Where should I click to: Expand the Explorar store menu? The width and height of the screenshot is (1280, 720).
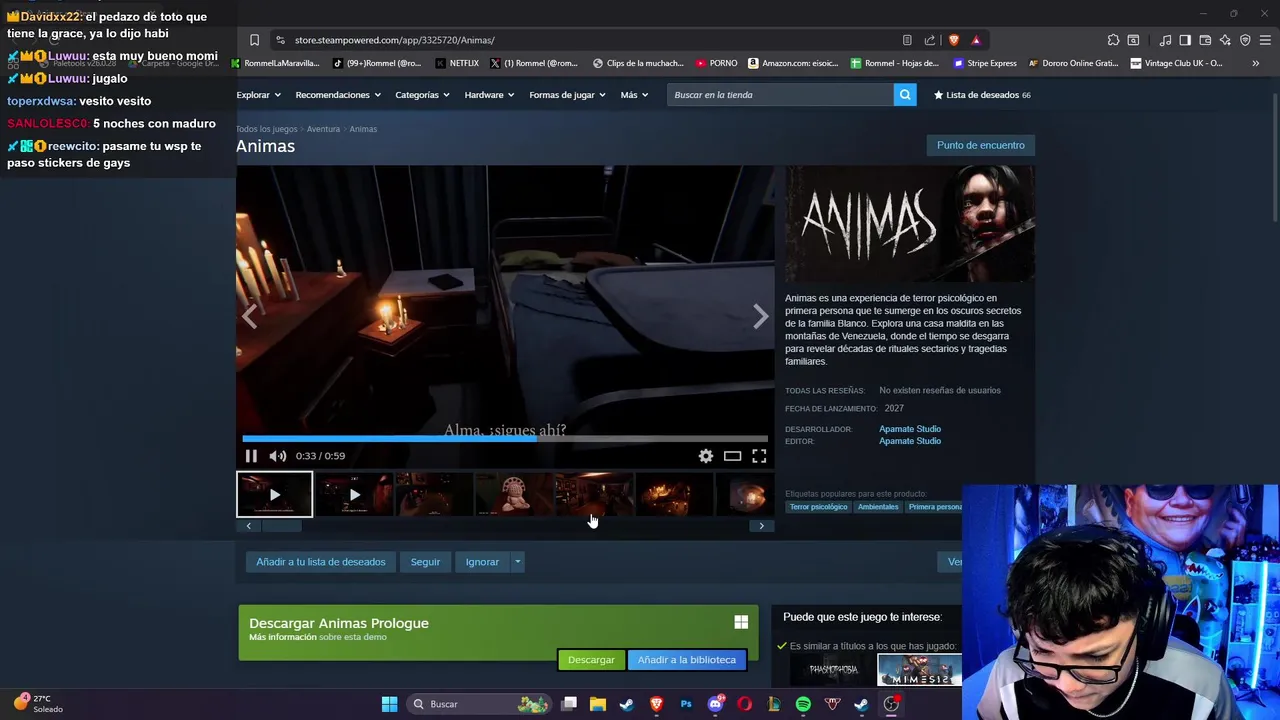tap(258, 95)
